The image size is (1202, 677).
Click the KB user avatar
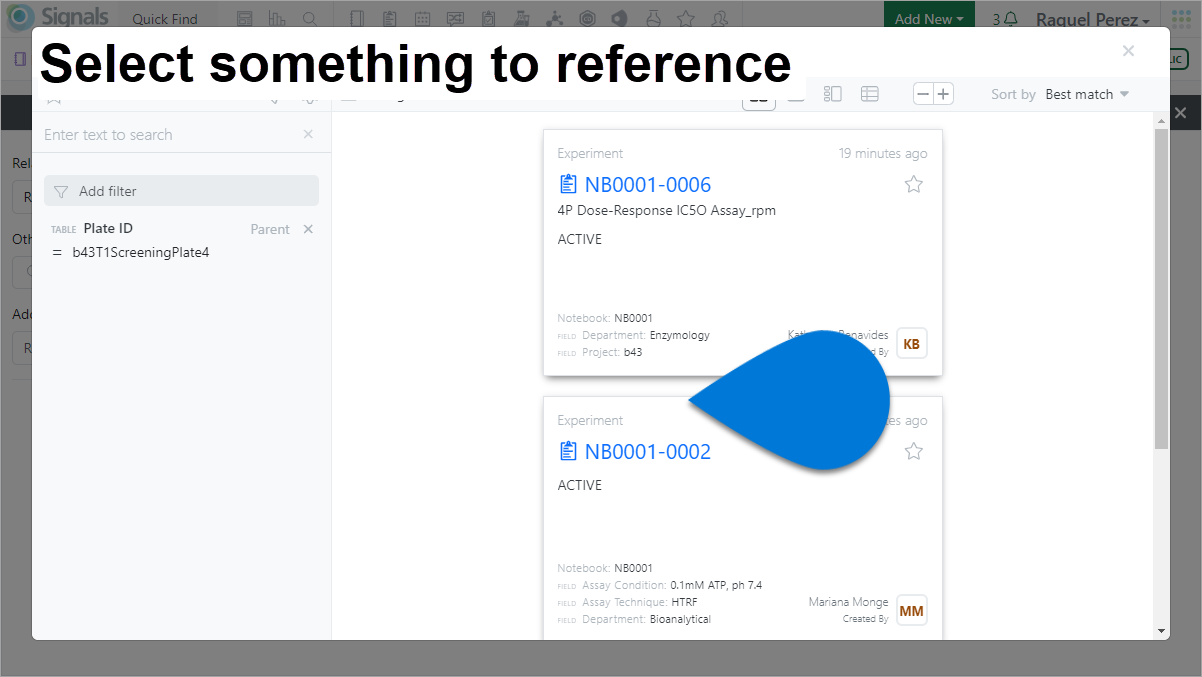point(912,343)
